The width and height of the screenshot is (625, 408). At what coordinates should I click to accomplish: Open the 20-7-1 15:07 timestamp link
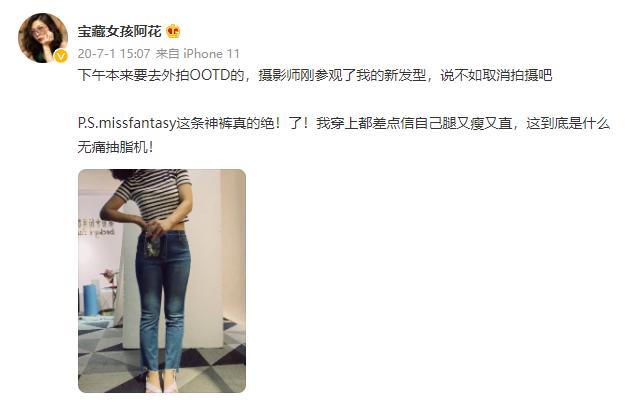coord(114,54)
